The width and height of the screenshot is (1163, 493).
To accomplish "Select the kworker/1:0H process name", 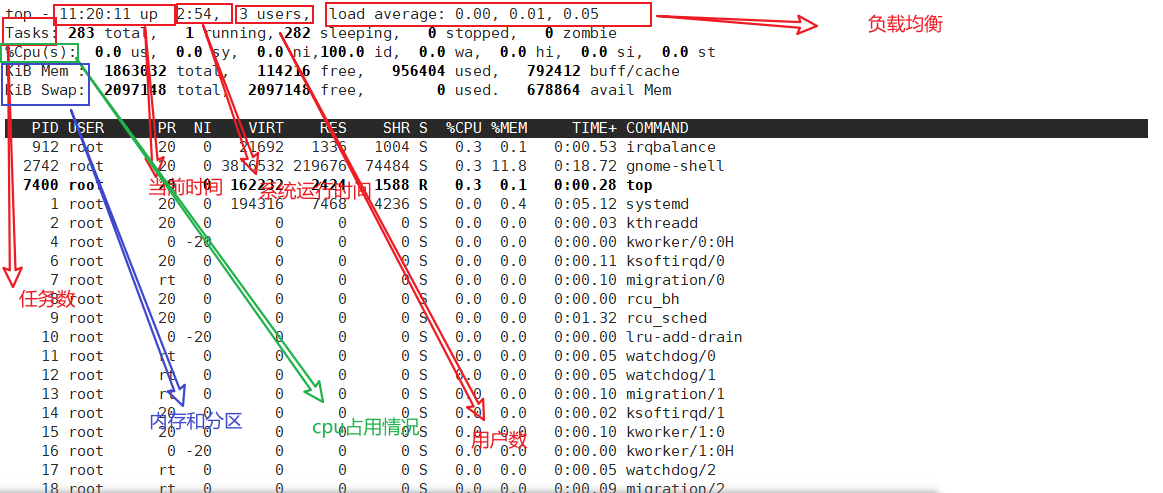I will tap(679, 451).
